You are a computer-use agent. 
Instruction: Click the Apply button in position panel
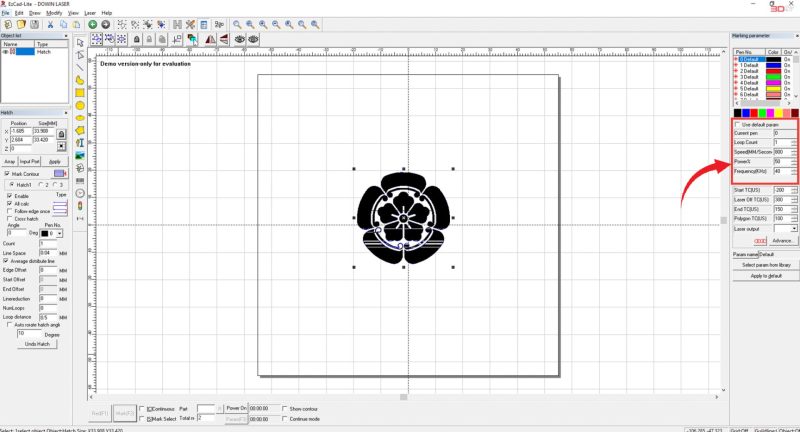click(x=55, y=162)
